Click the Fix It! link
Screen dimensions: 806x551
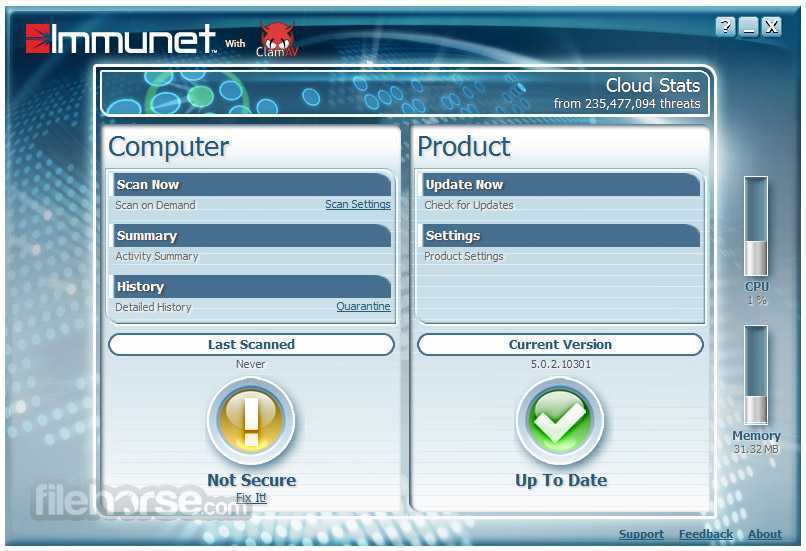coord(251,498)
